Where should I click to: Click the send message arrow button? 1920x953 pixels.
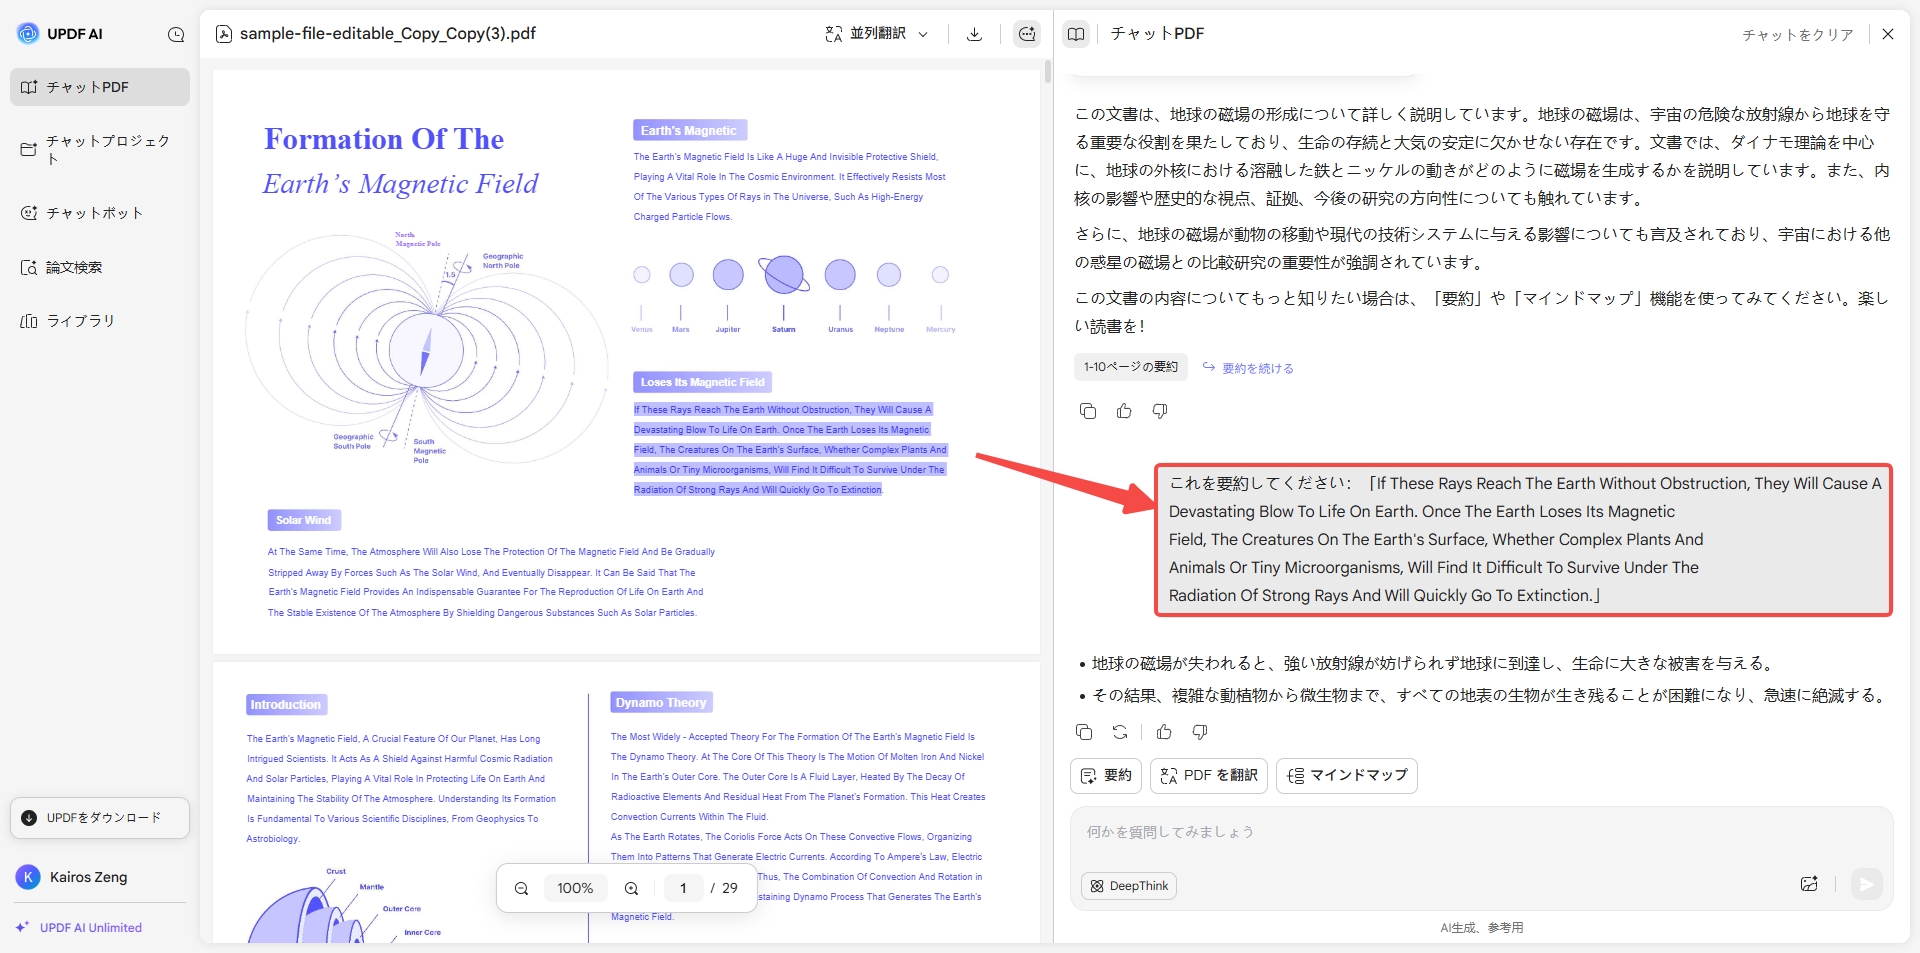point(1866,884)
